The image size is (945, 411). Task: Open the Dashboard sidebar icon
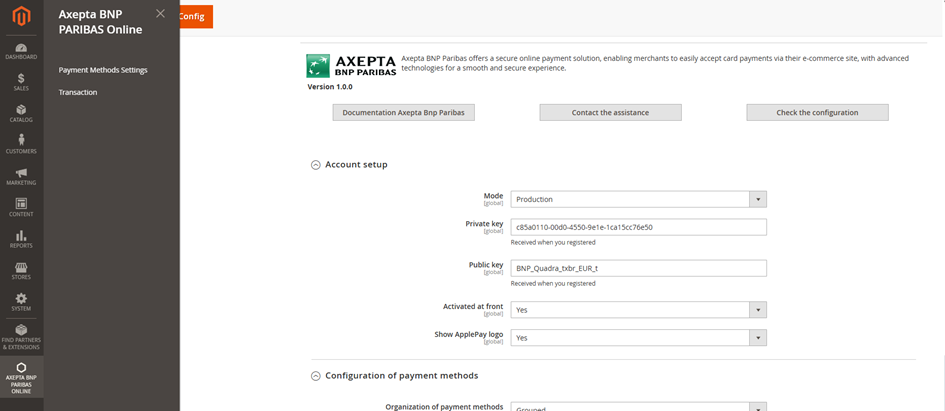coord(21,51)
